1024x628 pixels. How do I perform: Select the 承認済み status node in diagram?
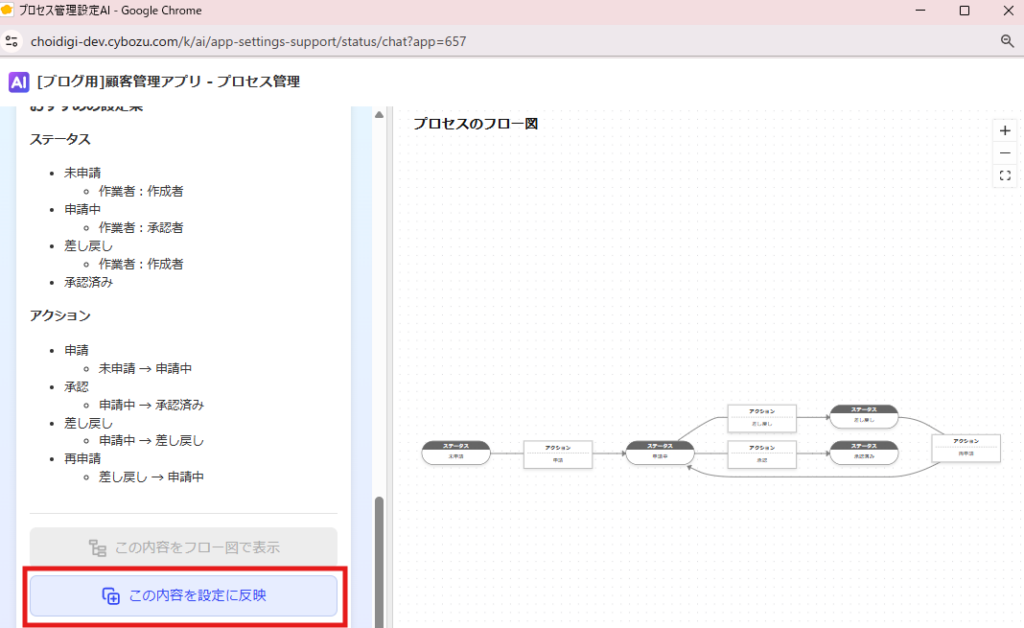coord(864,453)
